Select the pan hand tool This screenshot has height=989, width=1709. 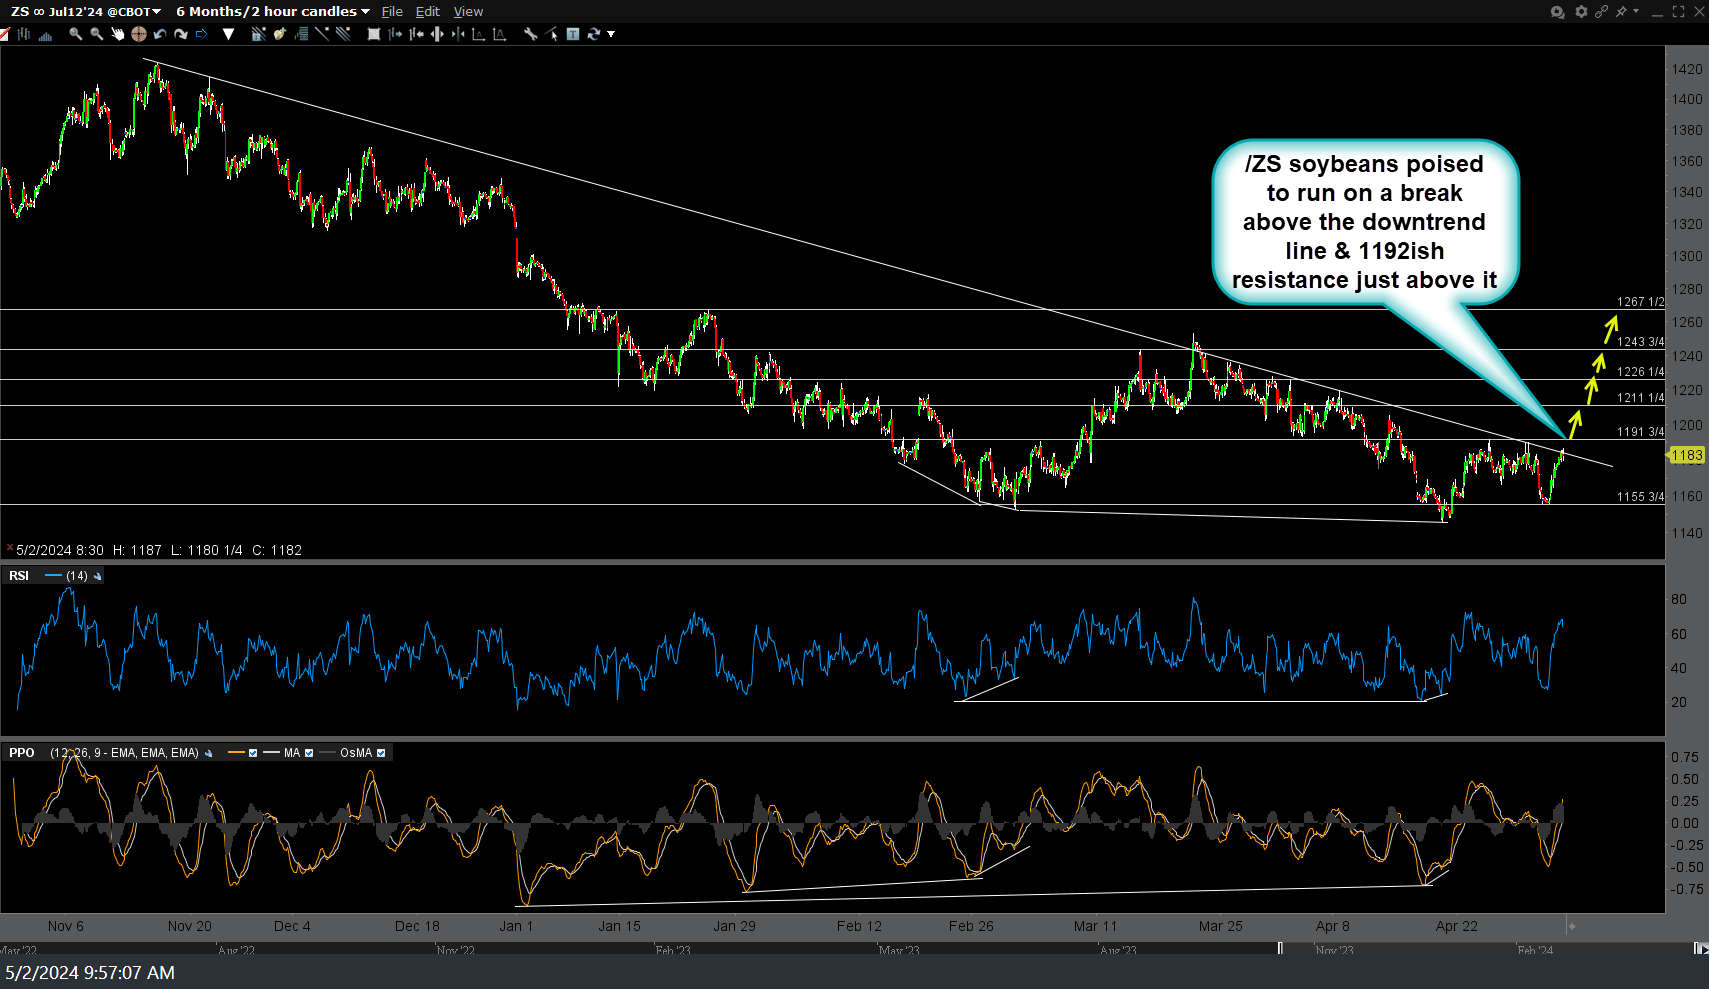point(117,34)
